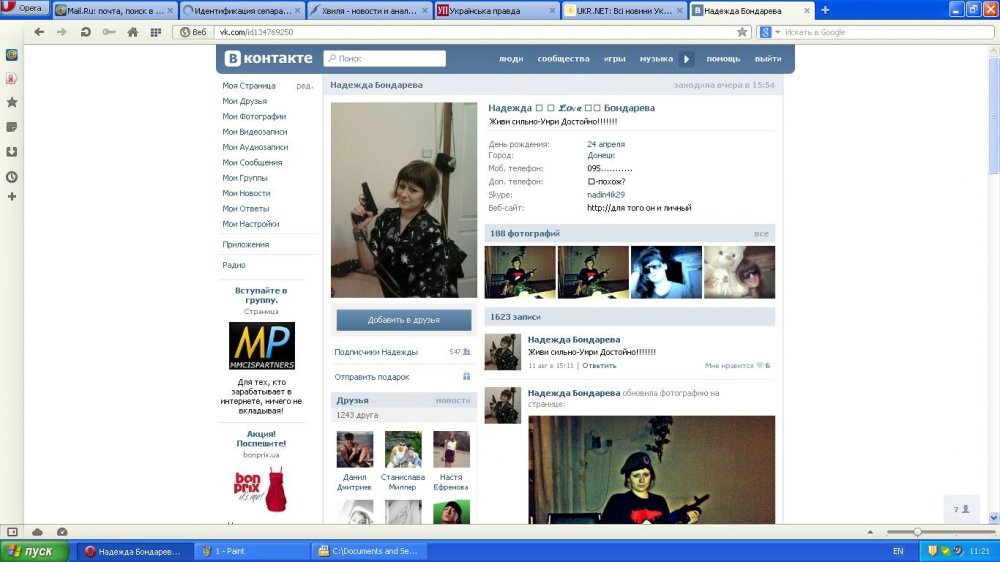Screen dimensions: 1000x562
Task: Open the teddy bear photo thumbnail
Action: click(739, 272)
